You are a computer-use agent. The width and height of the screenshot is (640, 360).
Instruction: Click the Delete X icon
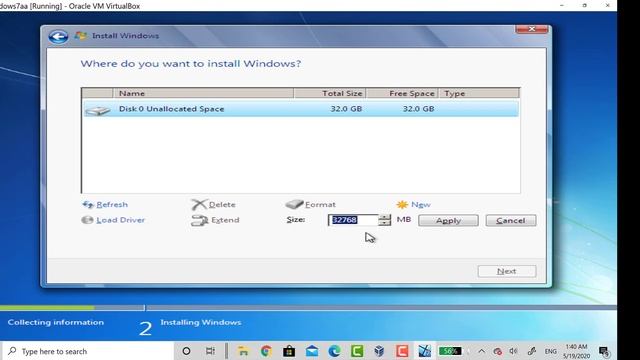199,204
